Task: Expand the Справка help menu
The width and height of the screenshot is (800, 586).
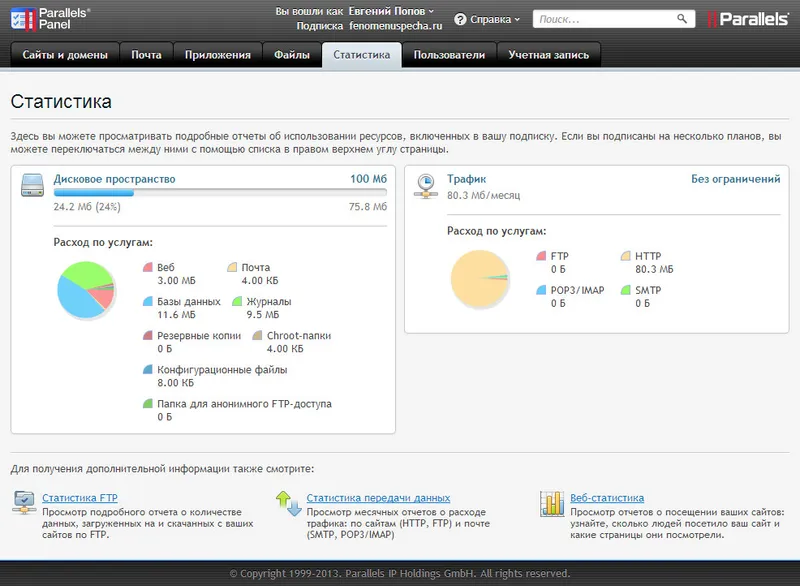Action: click(495, 19)
